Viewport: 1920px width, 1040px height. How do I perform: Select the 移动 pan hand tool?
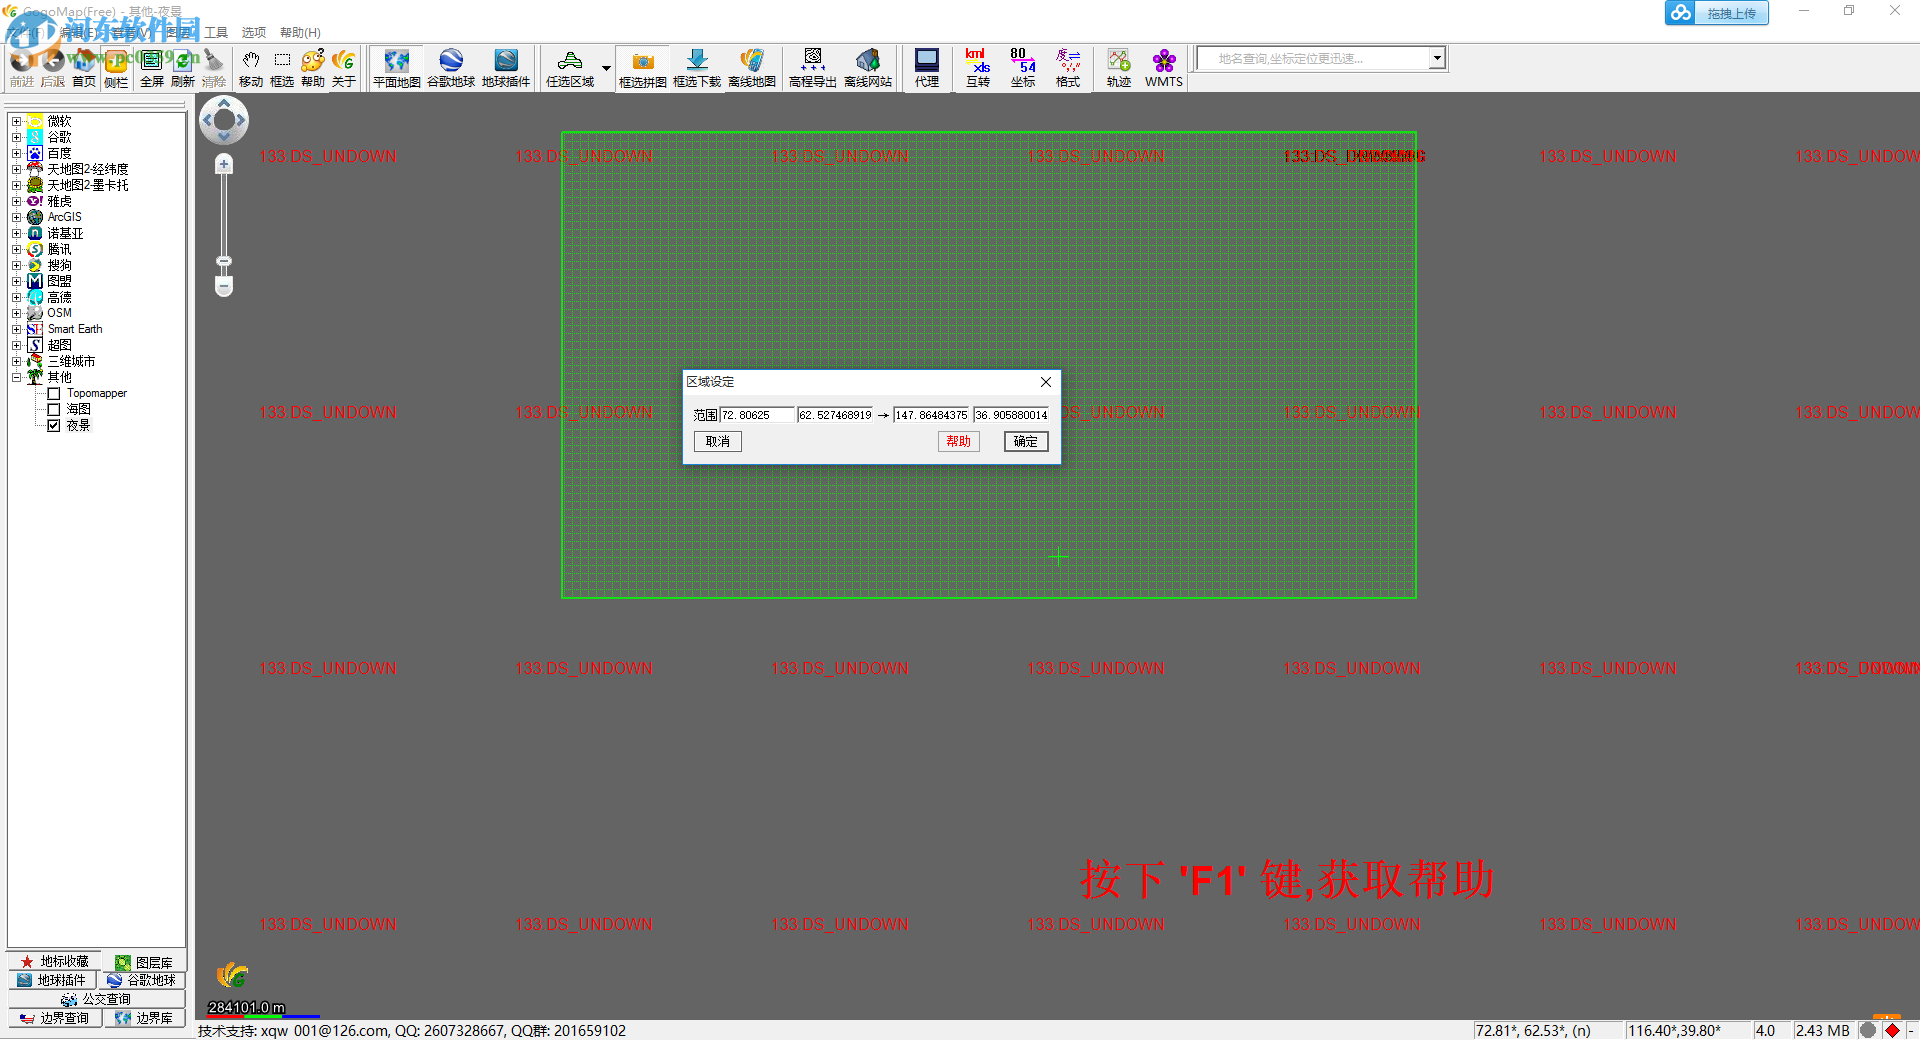tap(251, 68)
